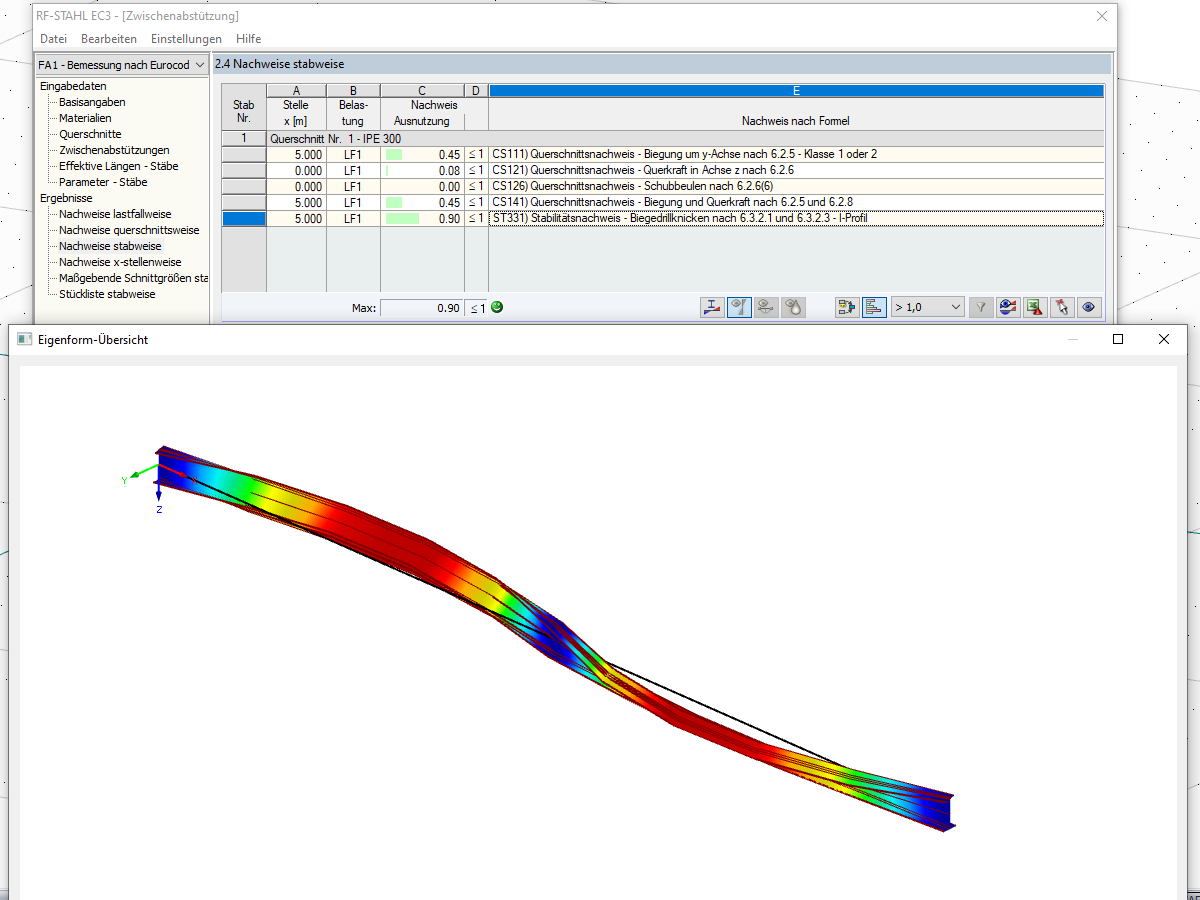
Task: Click the Eingabedaten tree heading
Action: pyautogui.click(x=73, y=86)
